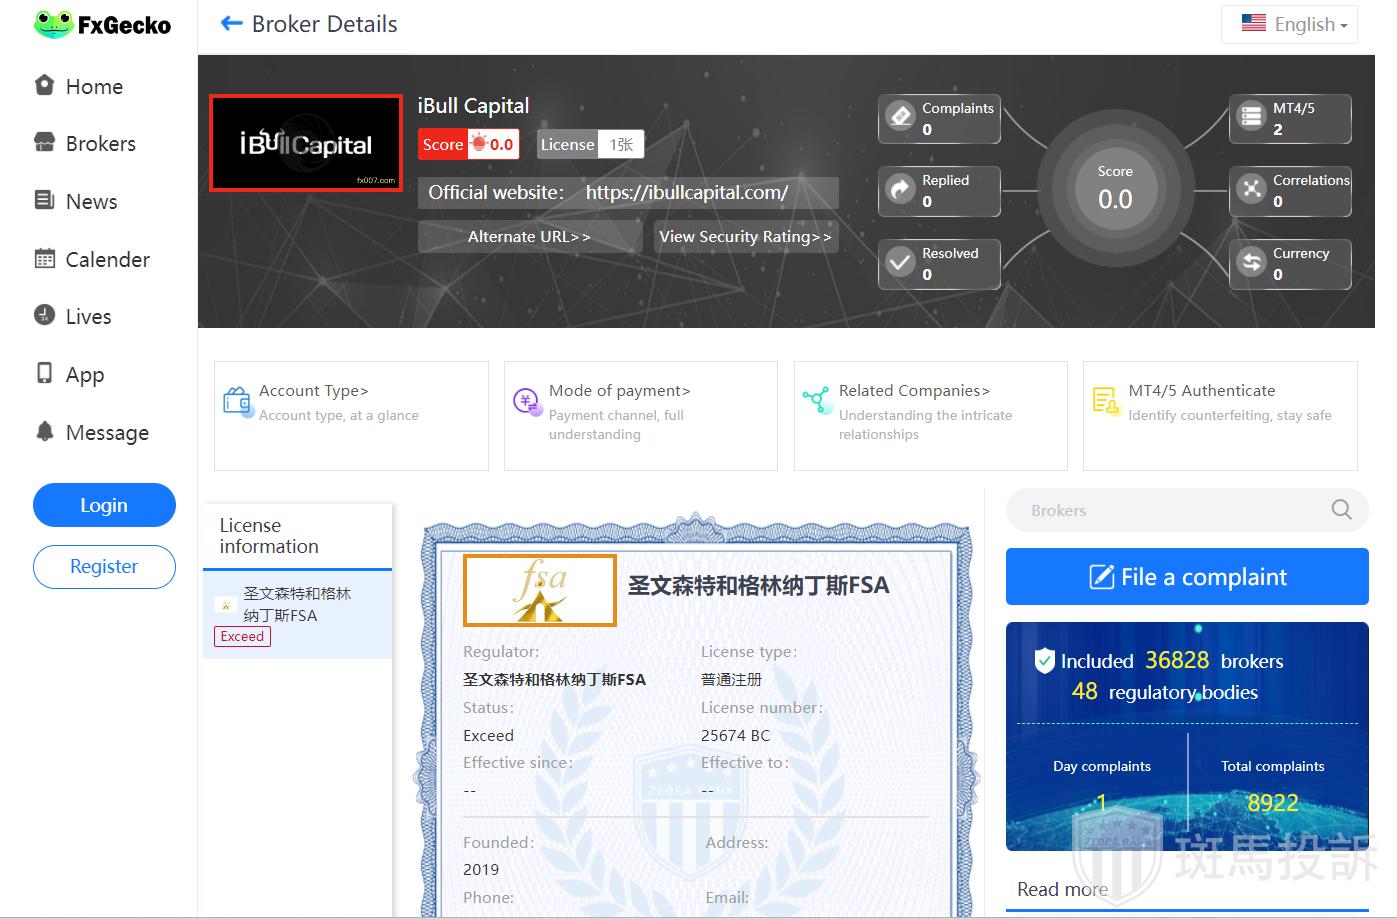This screenshot has width=1397, height=919.
Task: Click the back arrow beside Broker Details
Action: (x=231, y=24)
